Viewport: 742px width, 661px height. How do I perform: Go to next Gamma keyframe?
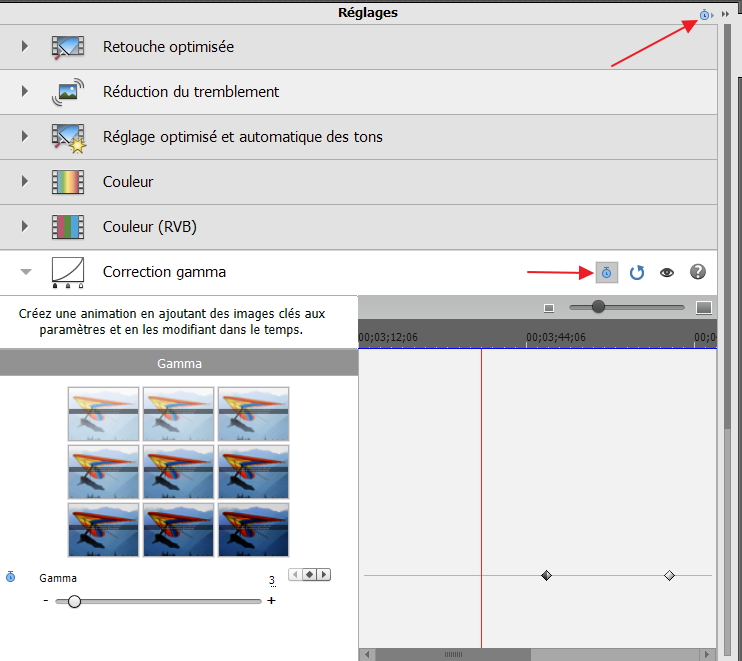pyautogui.click(x=324, y=575)
